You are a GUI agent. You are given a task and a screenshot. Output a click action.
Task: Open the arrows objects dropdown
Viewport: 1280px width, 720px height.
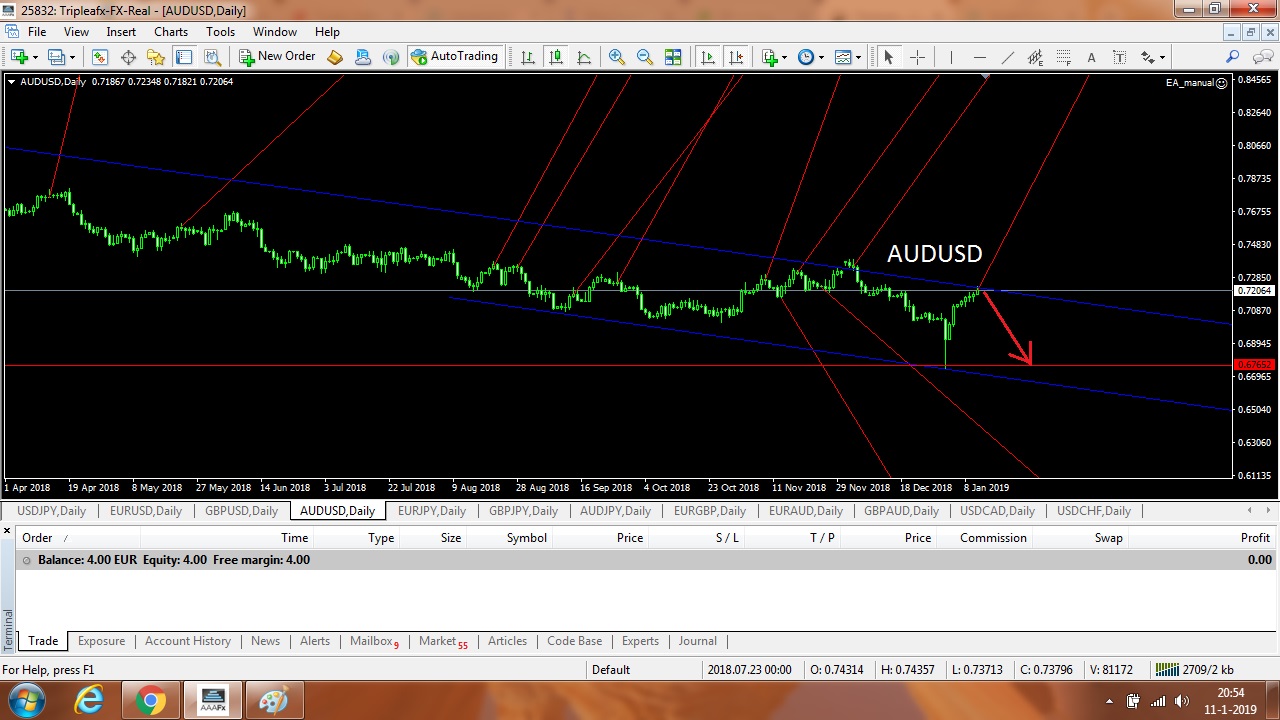[x=1152, y=57]
